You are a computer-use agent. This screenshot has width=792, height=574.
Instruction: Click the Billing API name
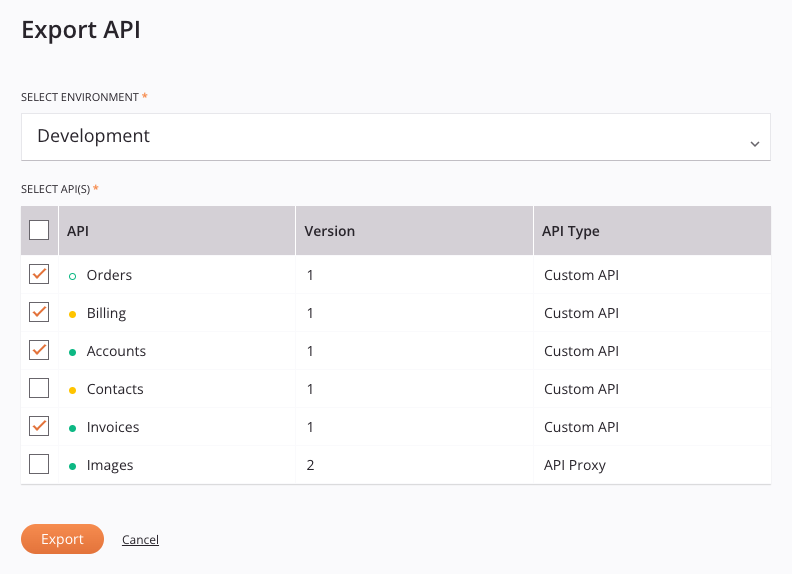107,313
